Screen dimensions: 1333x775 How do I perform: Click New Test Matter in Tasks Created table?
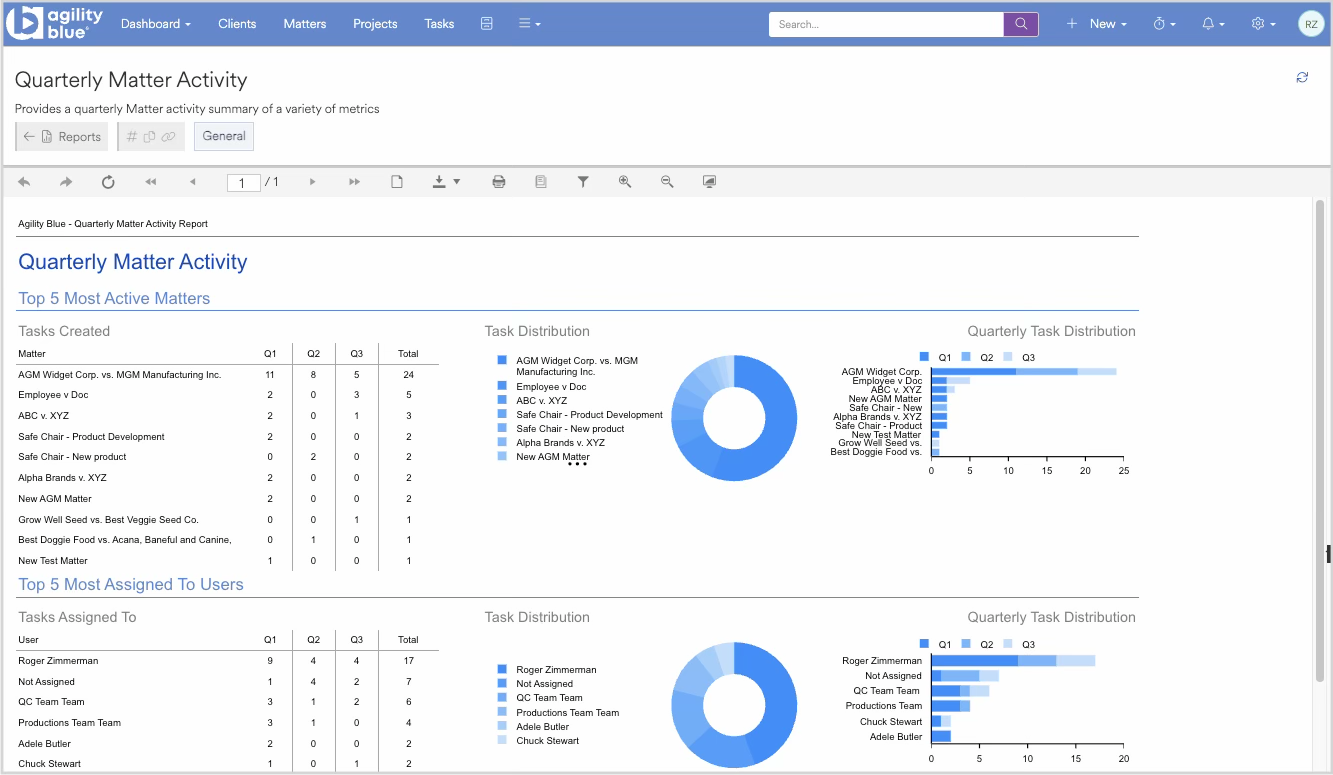(x=53, y=561)
